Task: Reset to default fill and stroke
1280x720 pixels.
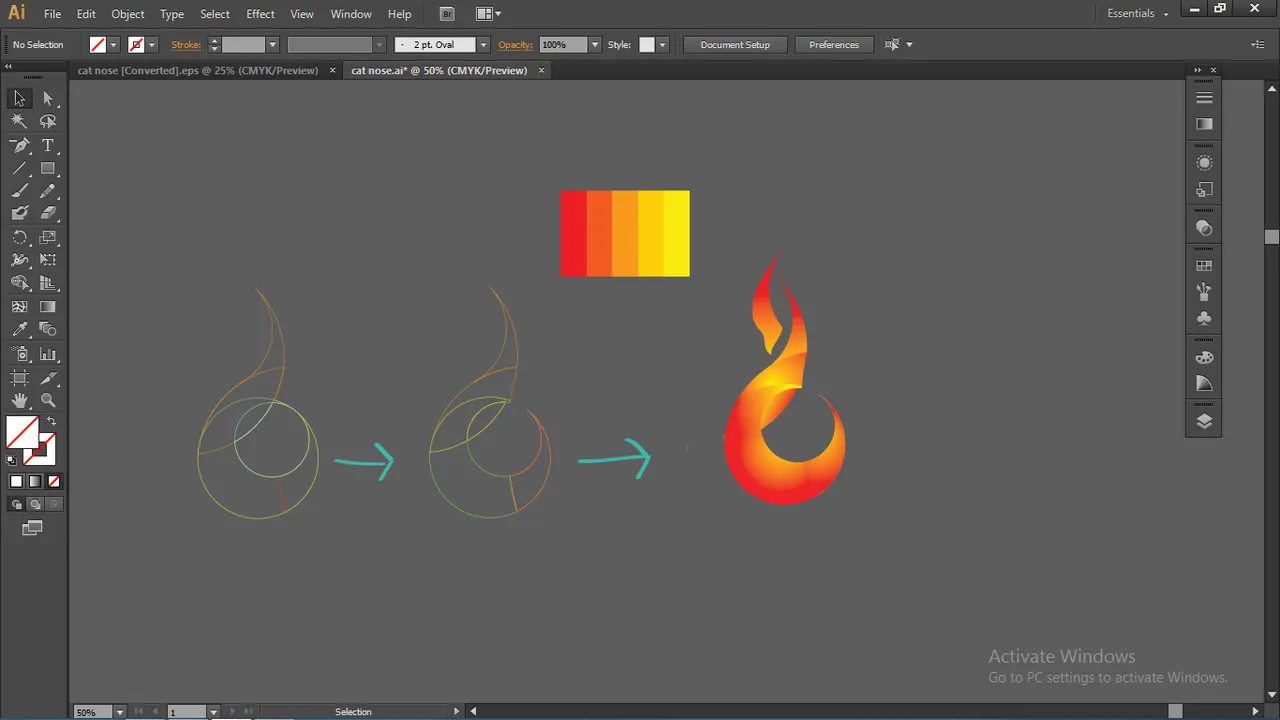Action: pos(12,460)
